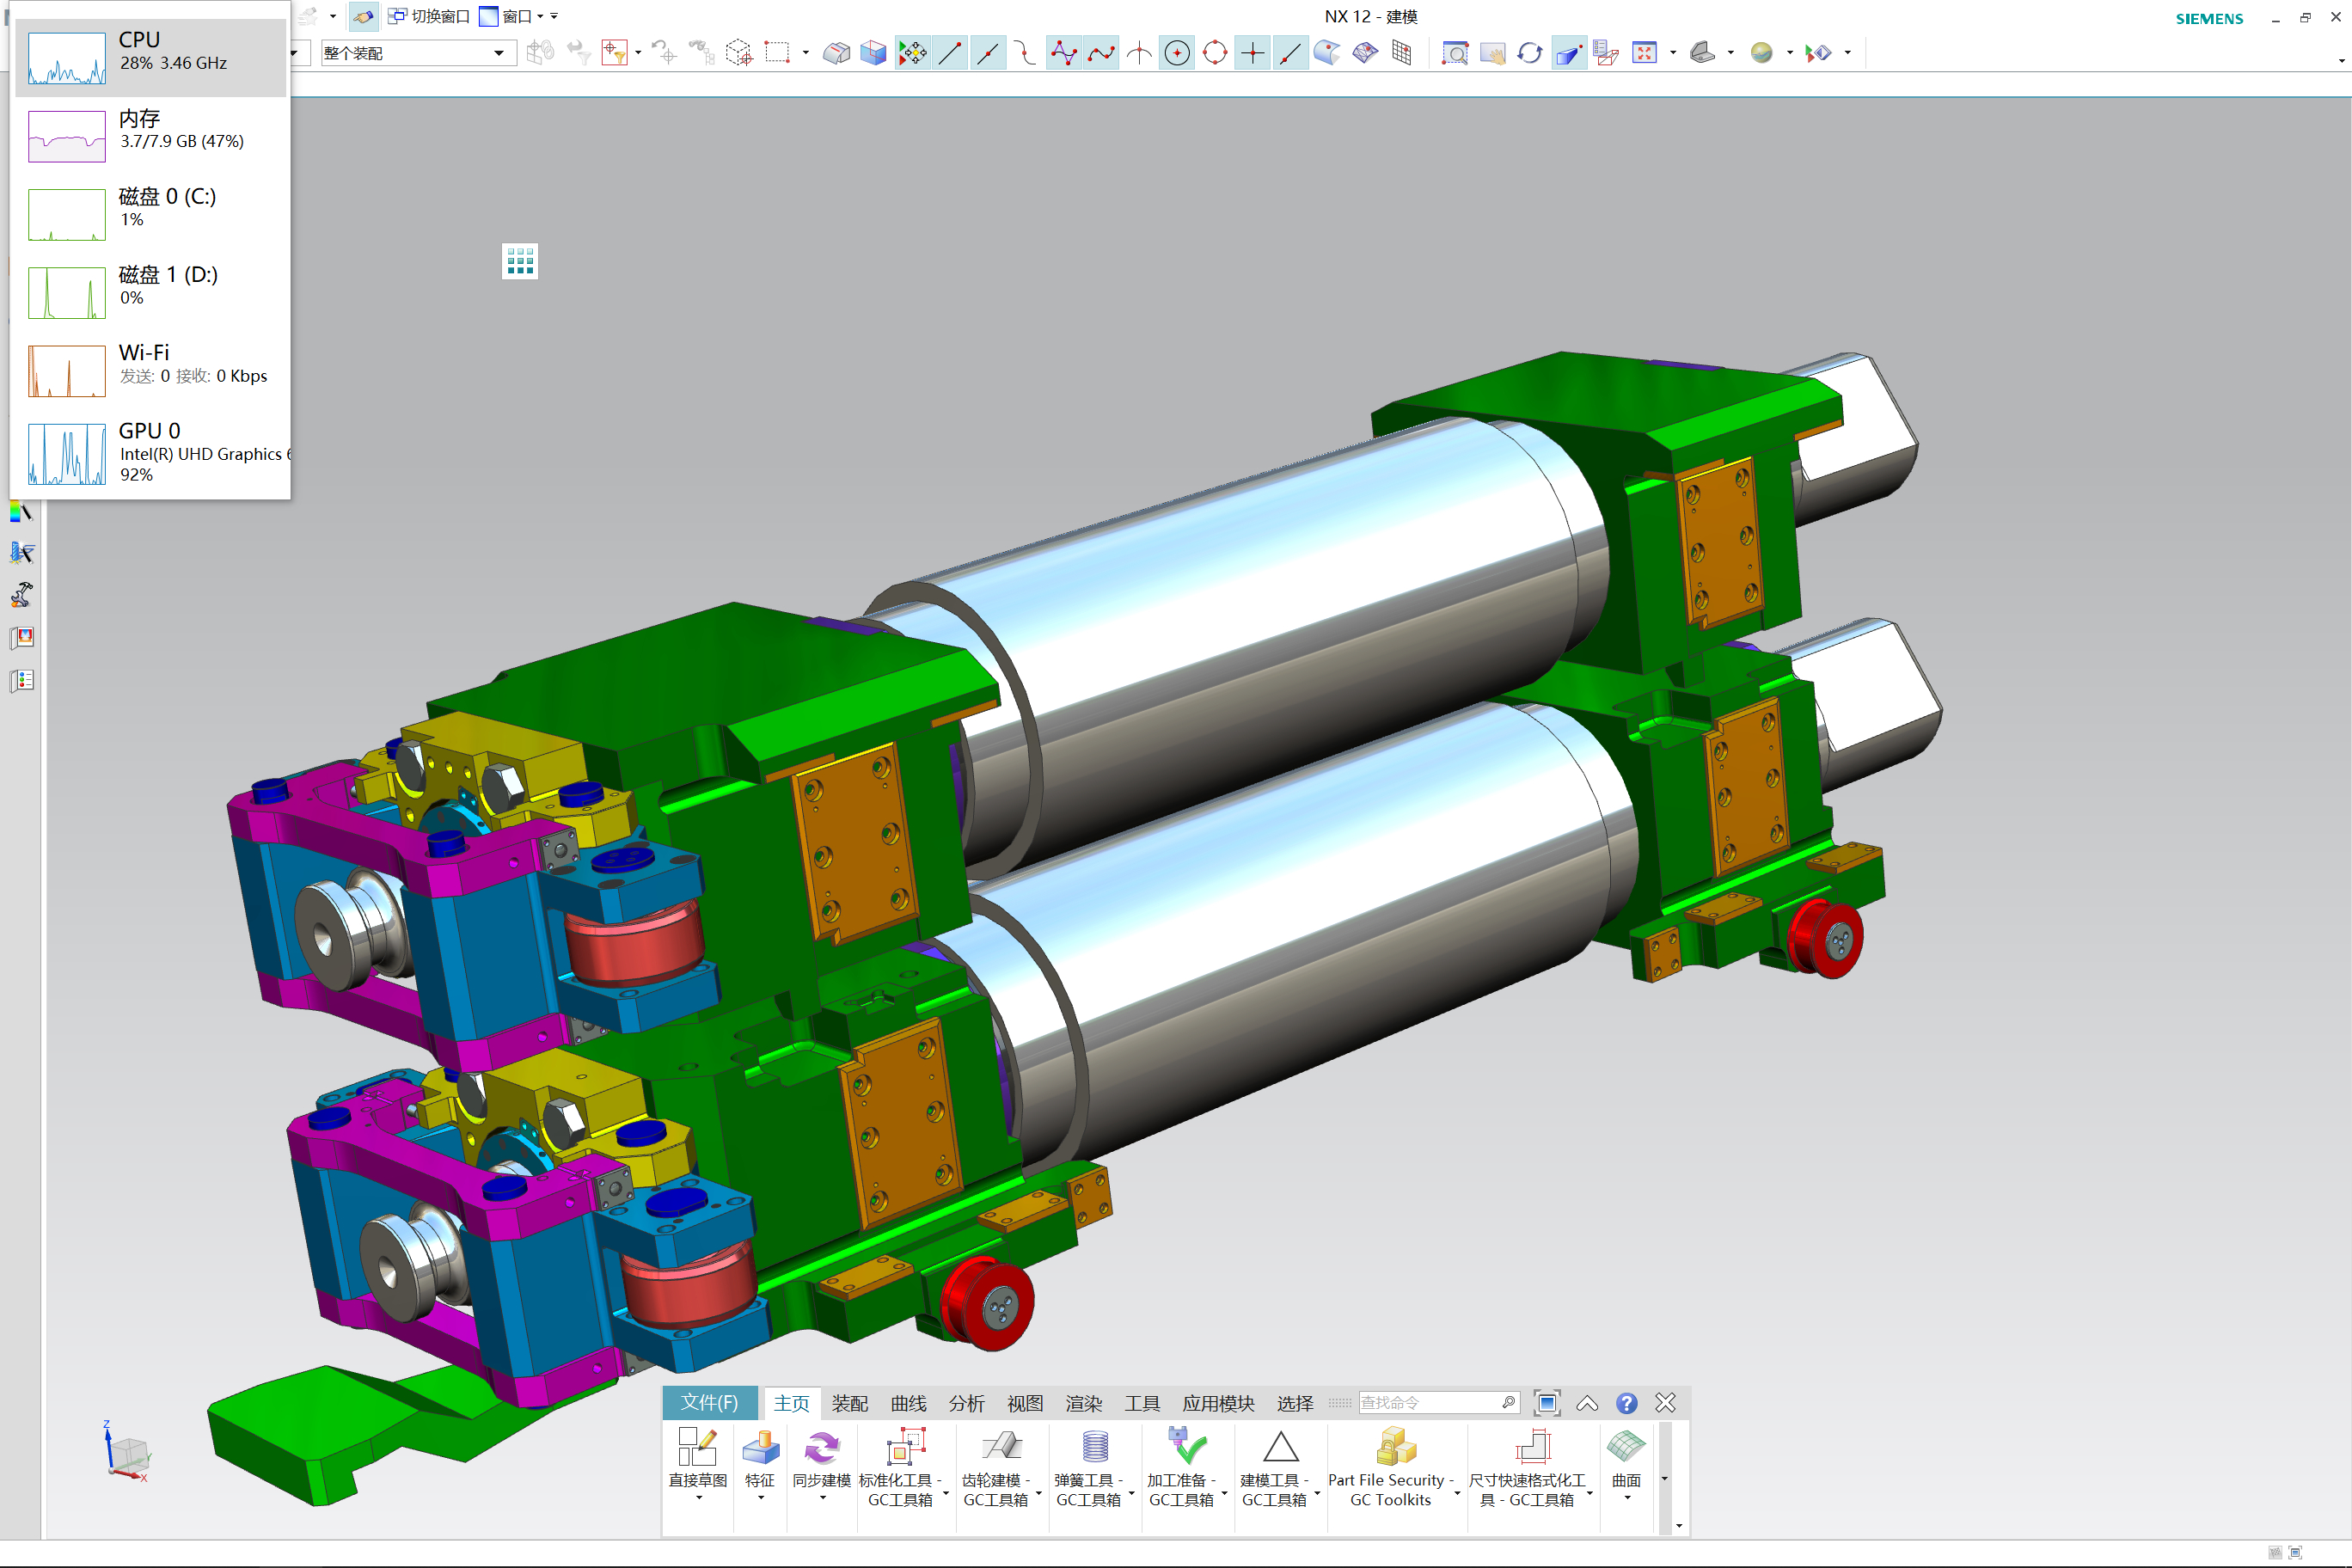Click the rotate view icon in top toolbar

tap(1529, 53)
